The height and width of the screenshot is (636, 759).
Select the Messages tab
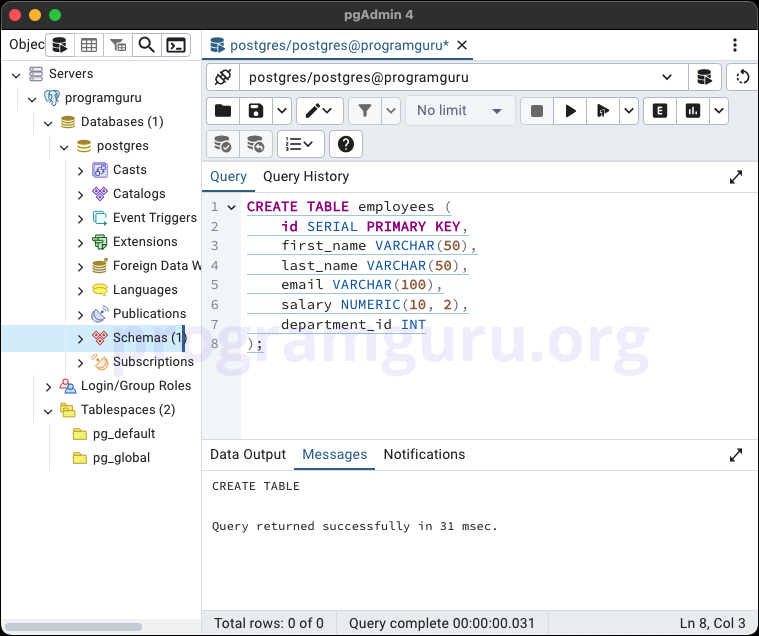(334, 454)
